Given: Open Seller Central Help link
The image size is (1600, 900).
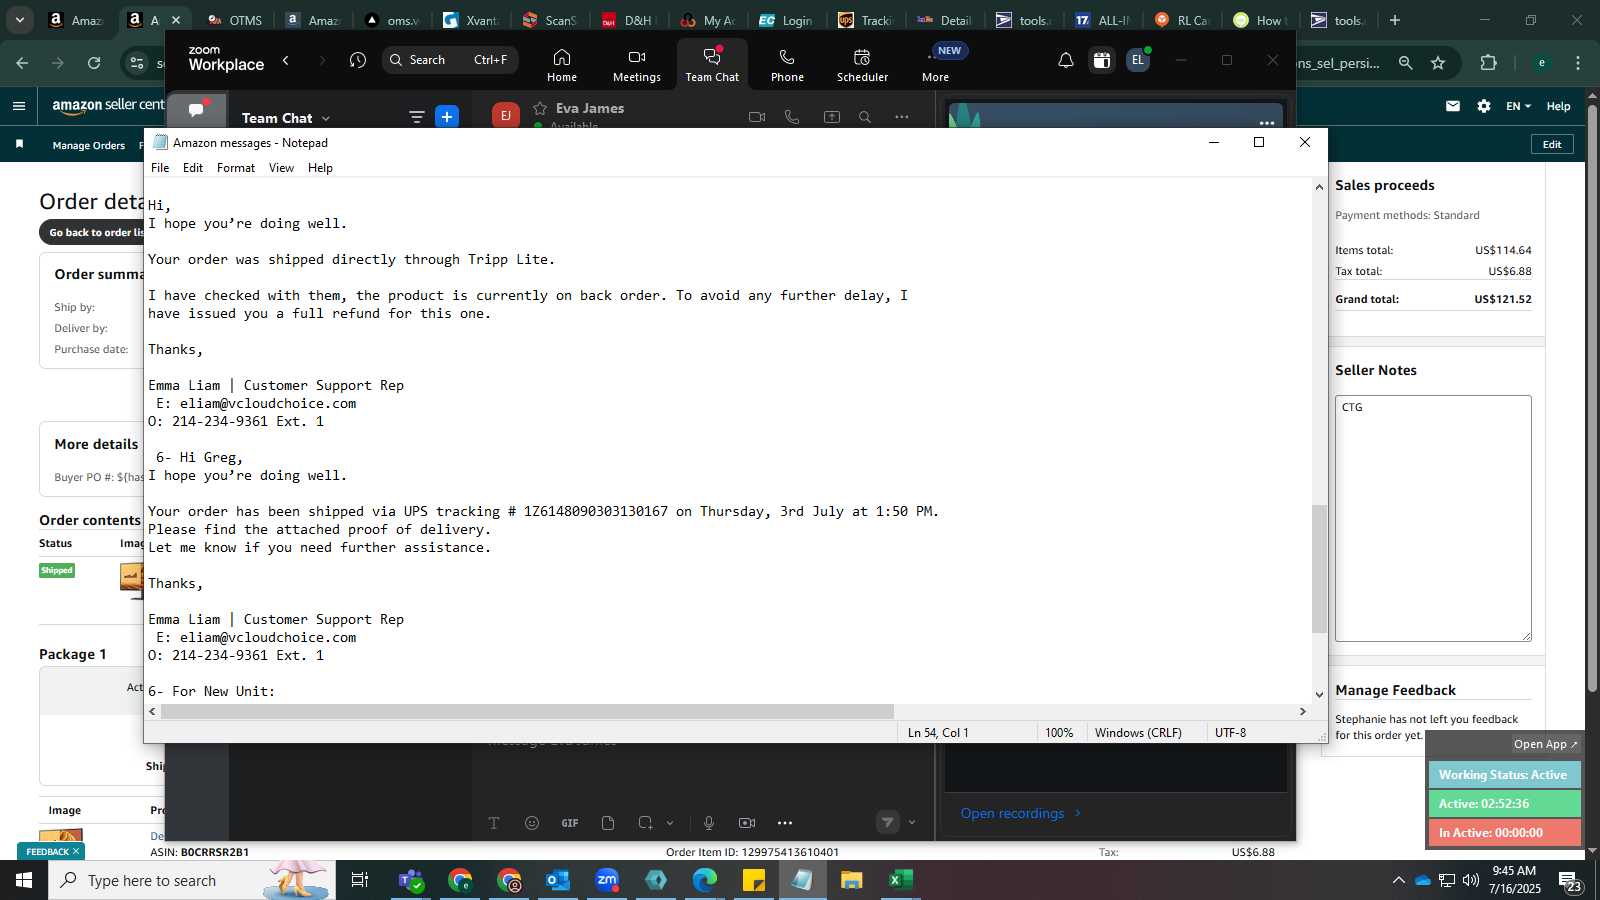Looking at the screenshot, I should pos(1558,106).
